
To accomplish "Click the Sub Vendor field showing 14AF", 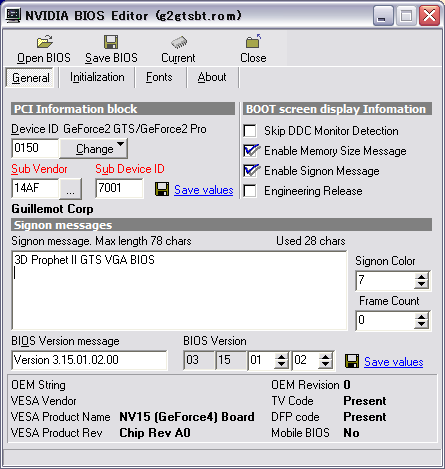I will point(35,188).
